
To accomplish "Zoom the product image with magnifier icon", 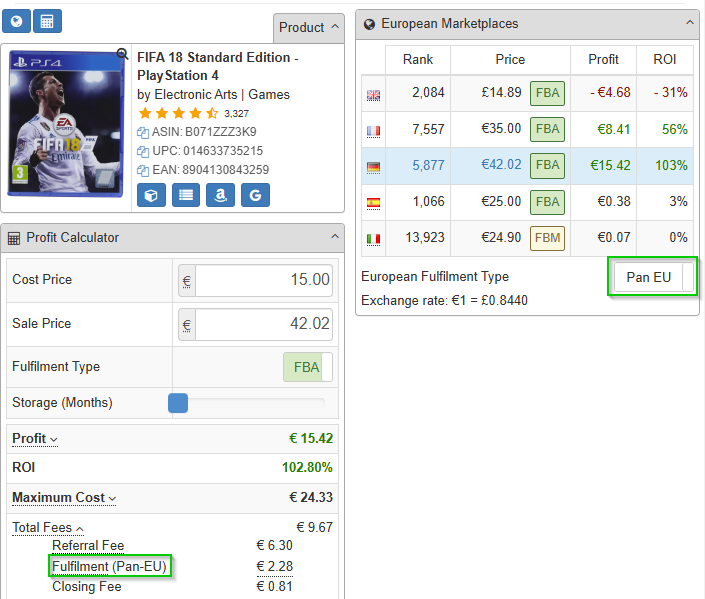I will [122, 54].
